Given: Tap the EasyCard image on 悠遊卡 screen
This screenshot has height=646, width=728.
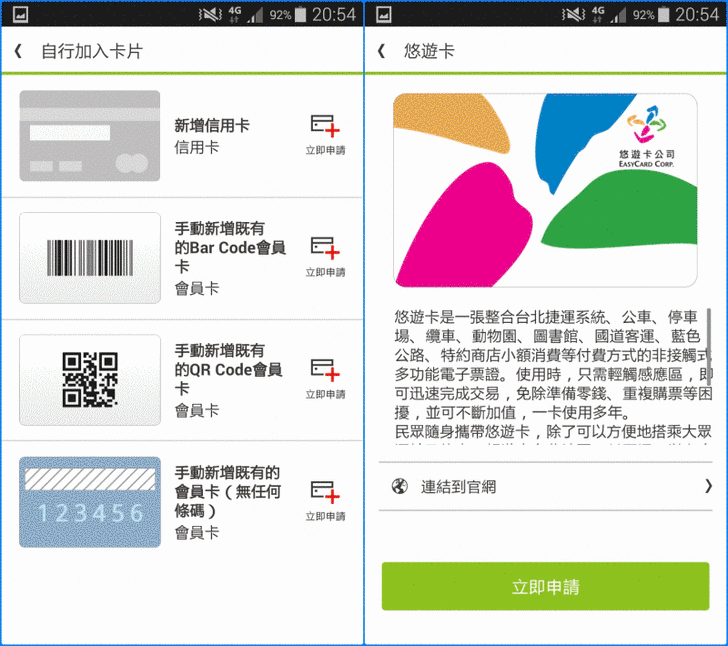Looking at the screenshot, I should 545,190.
